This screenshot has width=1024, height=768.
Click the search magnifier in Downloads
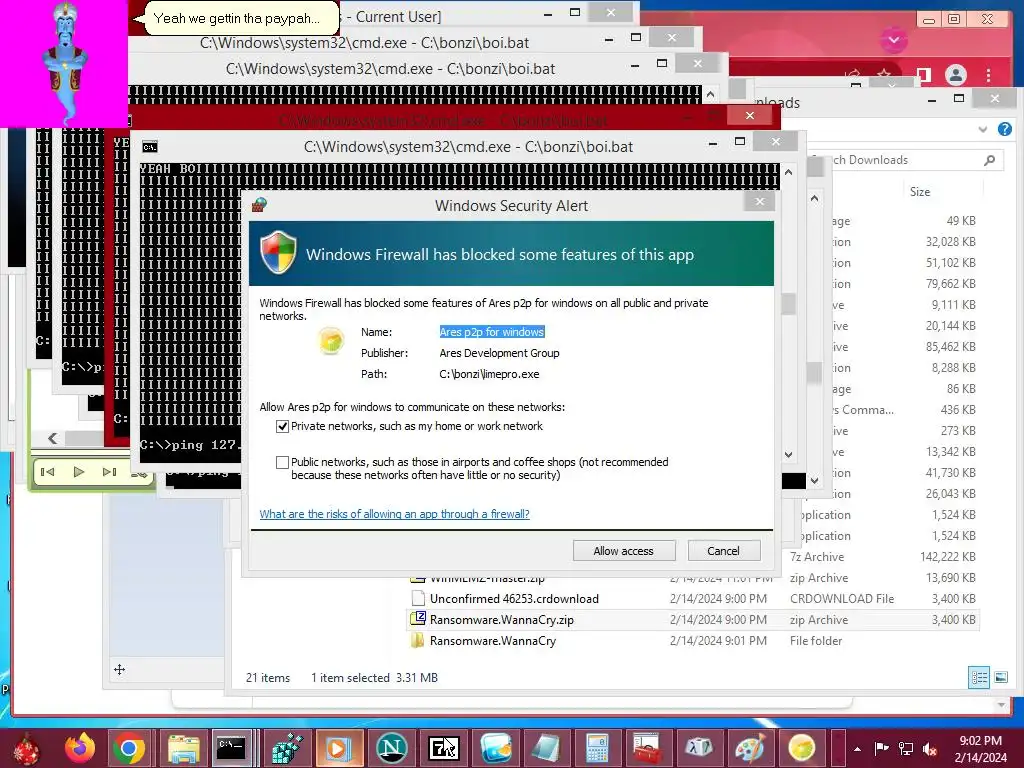990,160
